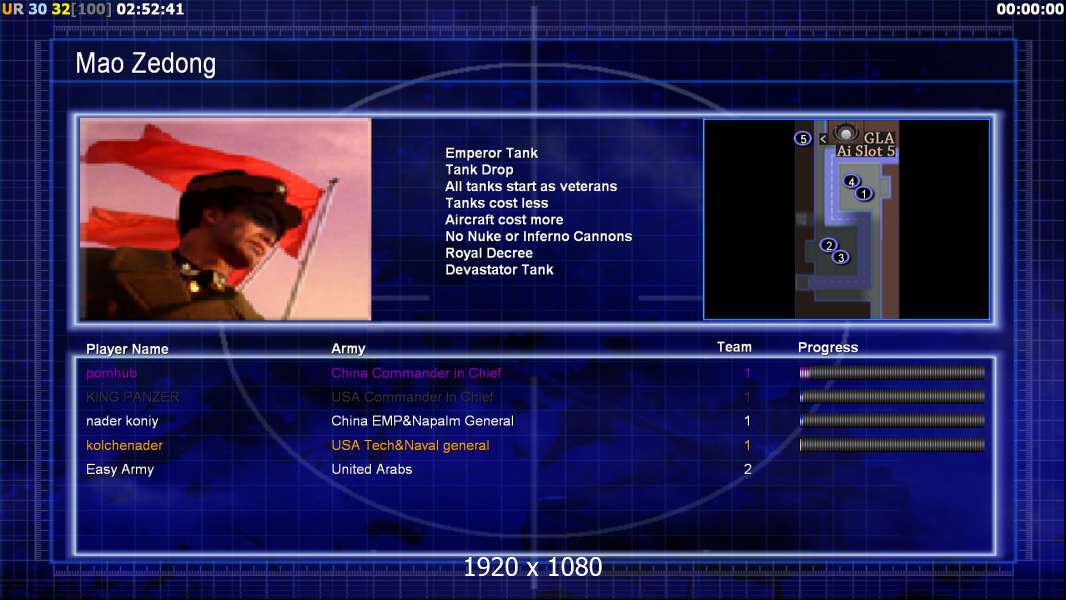
Task: Click the Mao Zedong title
Action: 145,63
